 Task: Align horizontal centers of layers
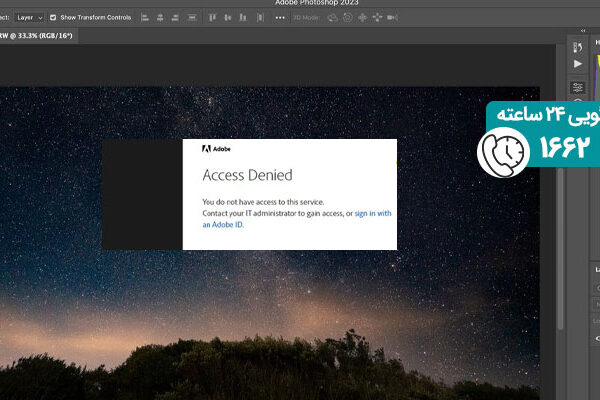tap(160, 18)
